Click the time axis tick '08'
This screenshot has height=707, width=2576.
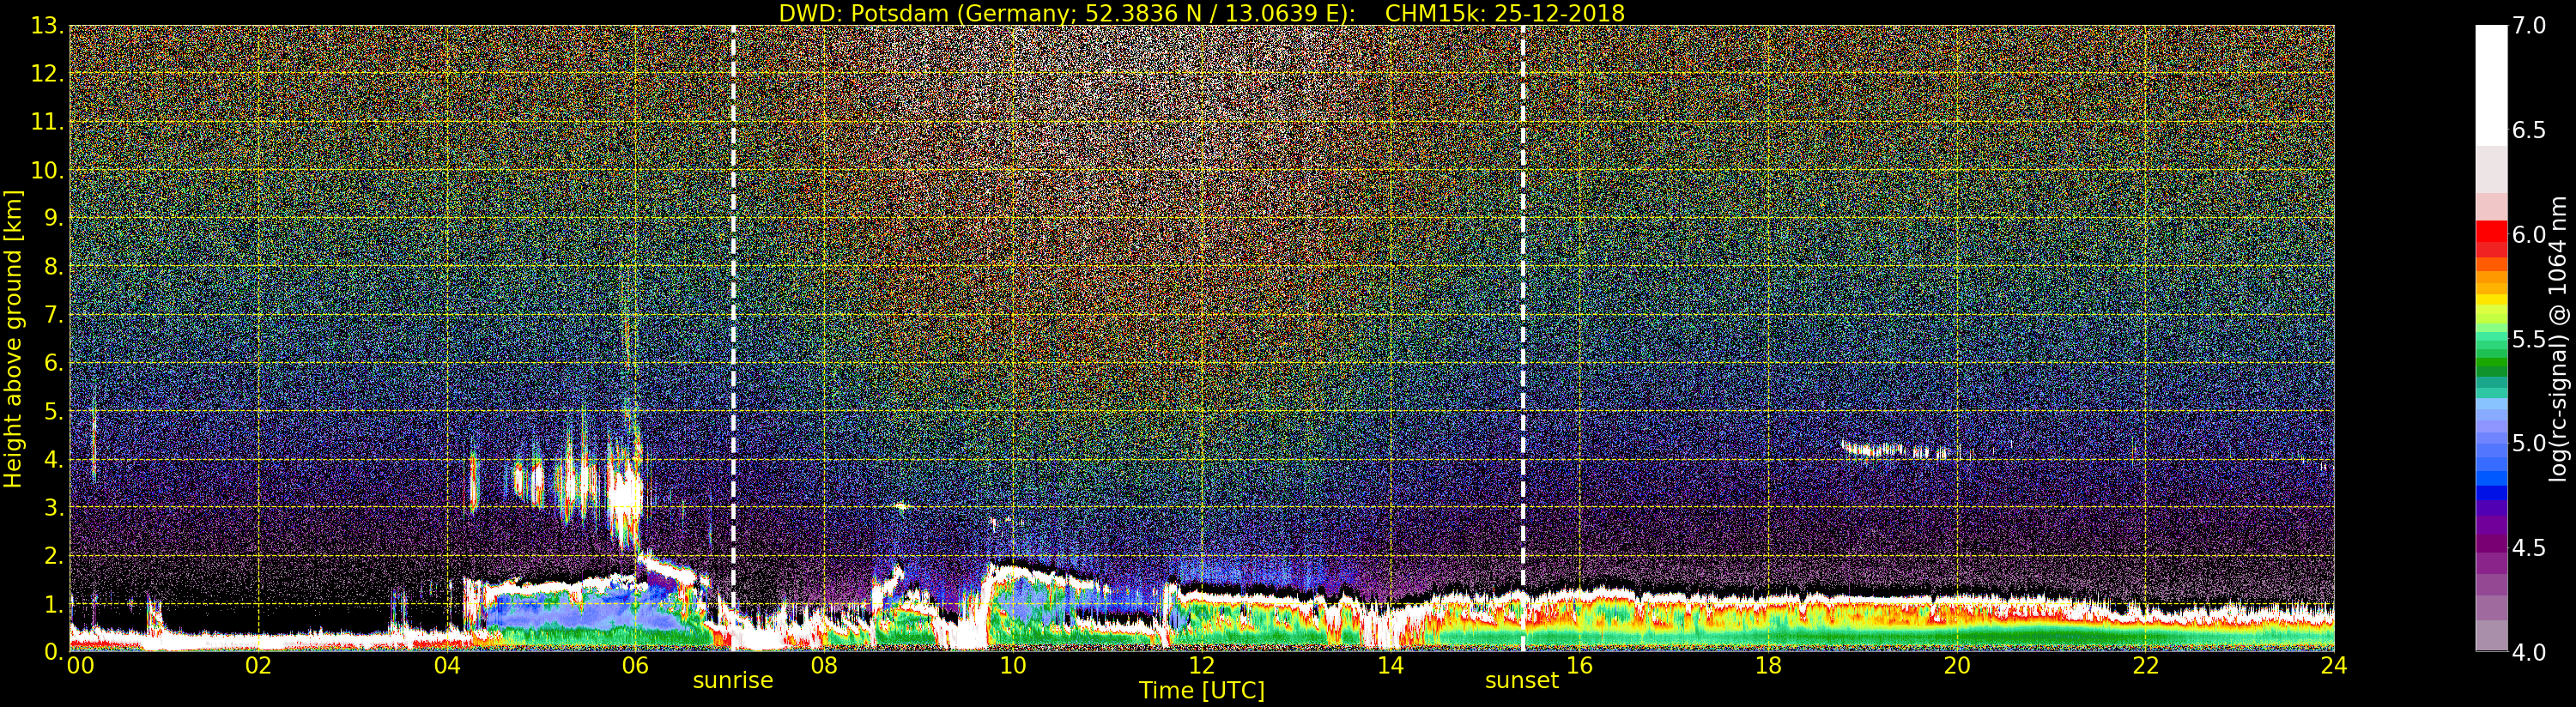coord(824,666)
